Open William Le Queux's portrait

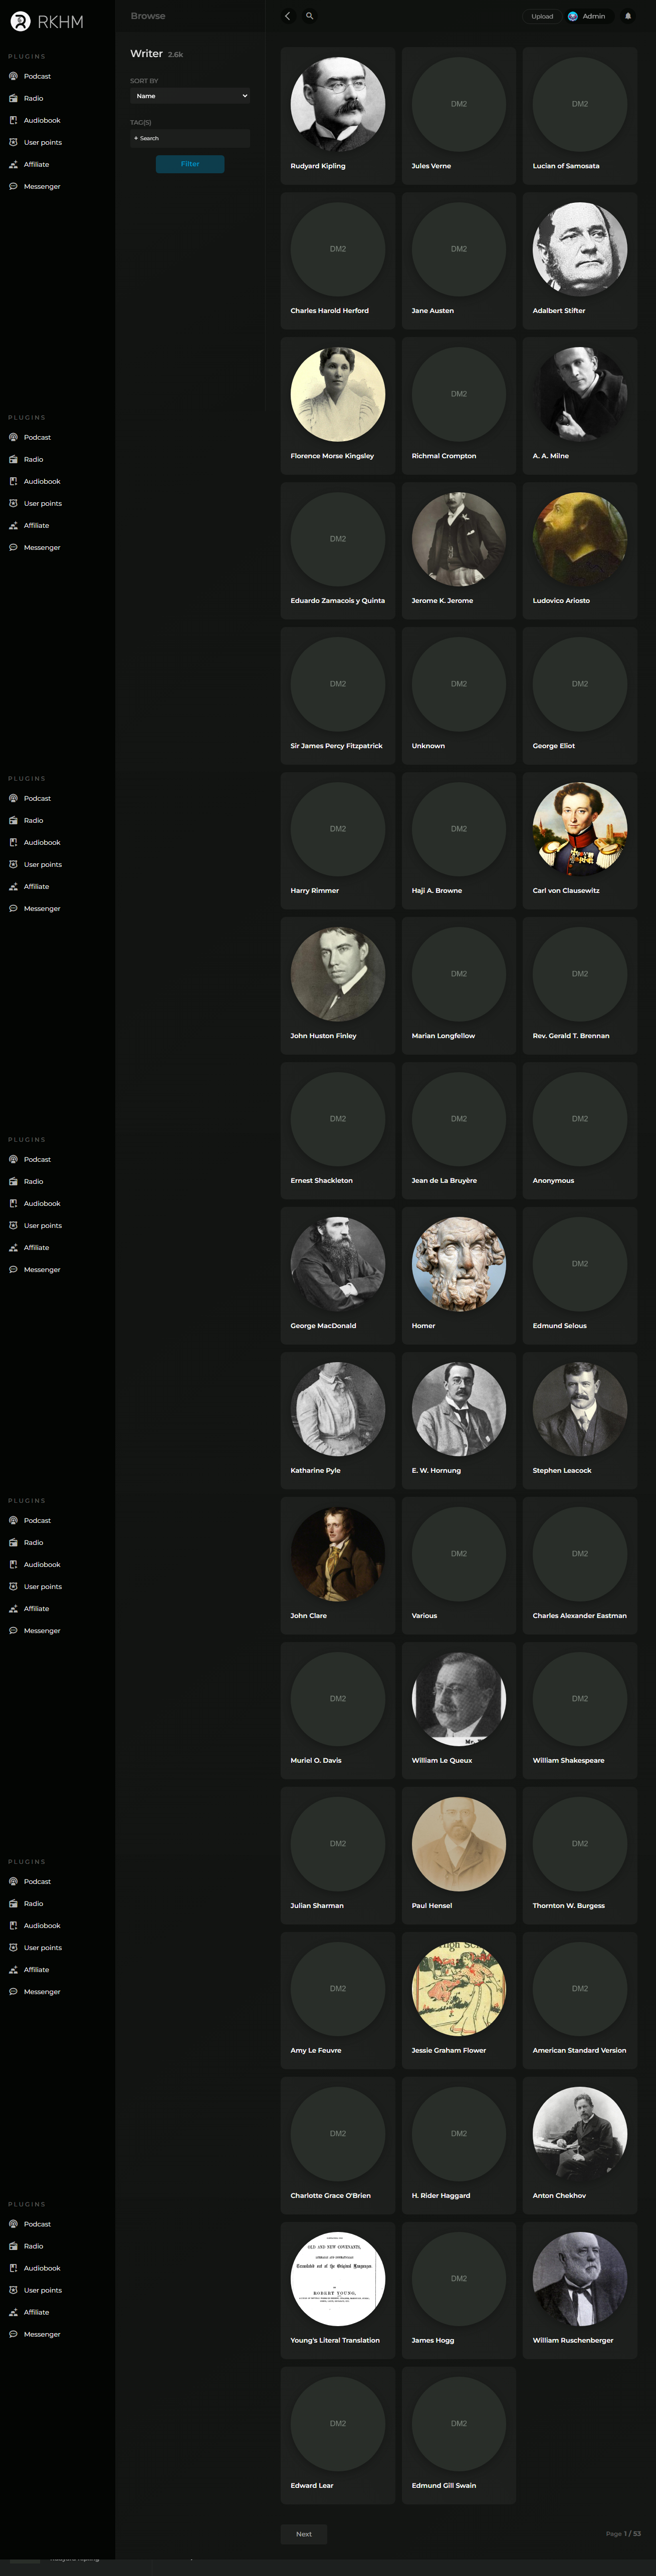pos(459,1699)
